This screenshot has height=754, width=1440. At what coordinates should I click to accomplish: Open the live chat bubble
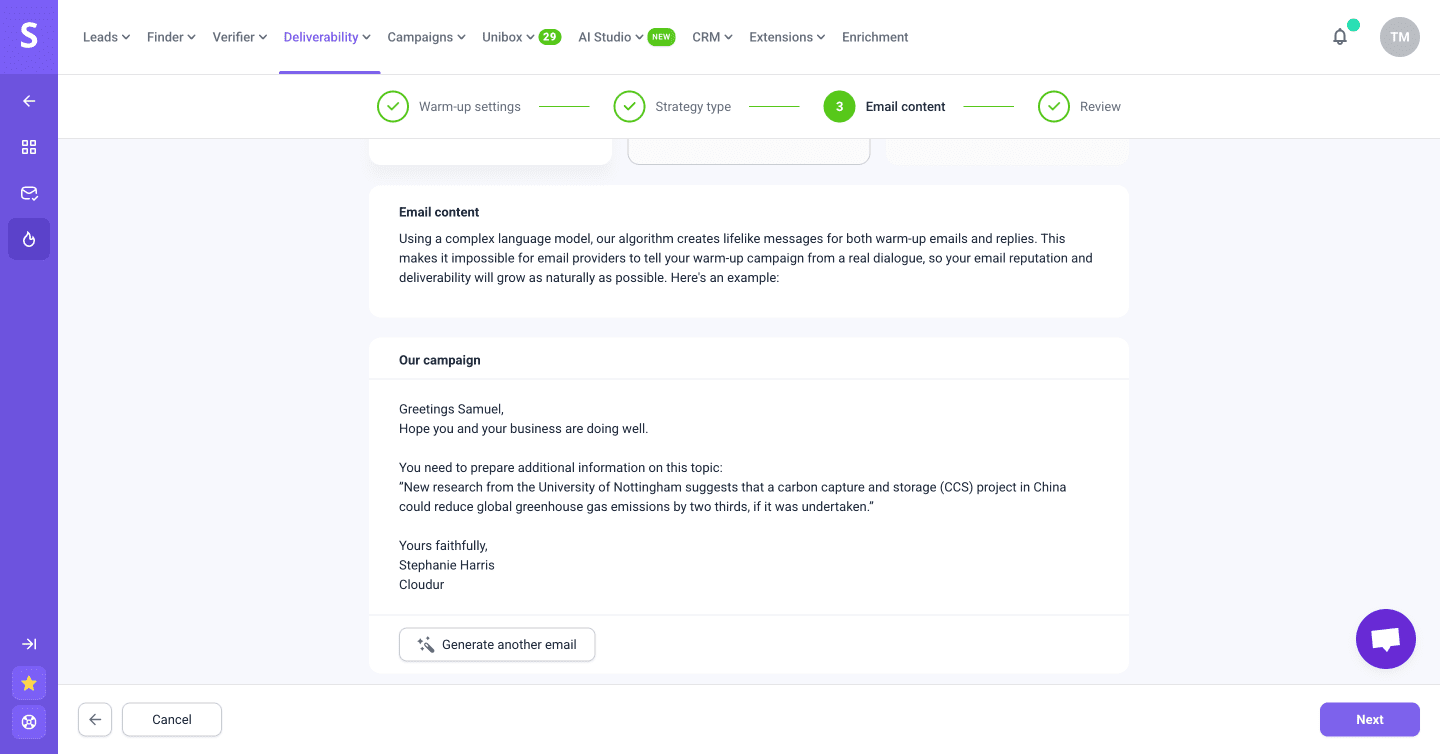(1385, 639)
